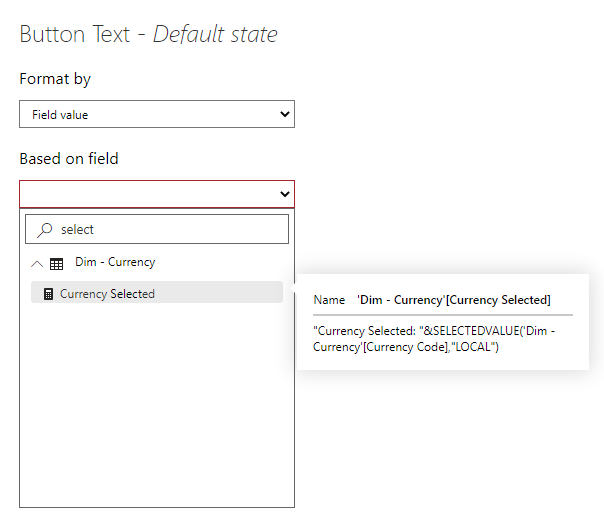The image size is (604, 526).
Task: Click the Based on field chevron arrow
Action: (285, 194)
